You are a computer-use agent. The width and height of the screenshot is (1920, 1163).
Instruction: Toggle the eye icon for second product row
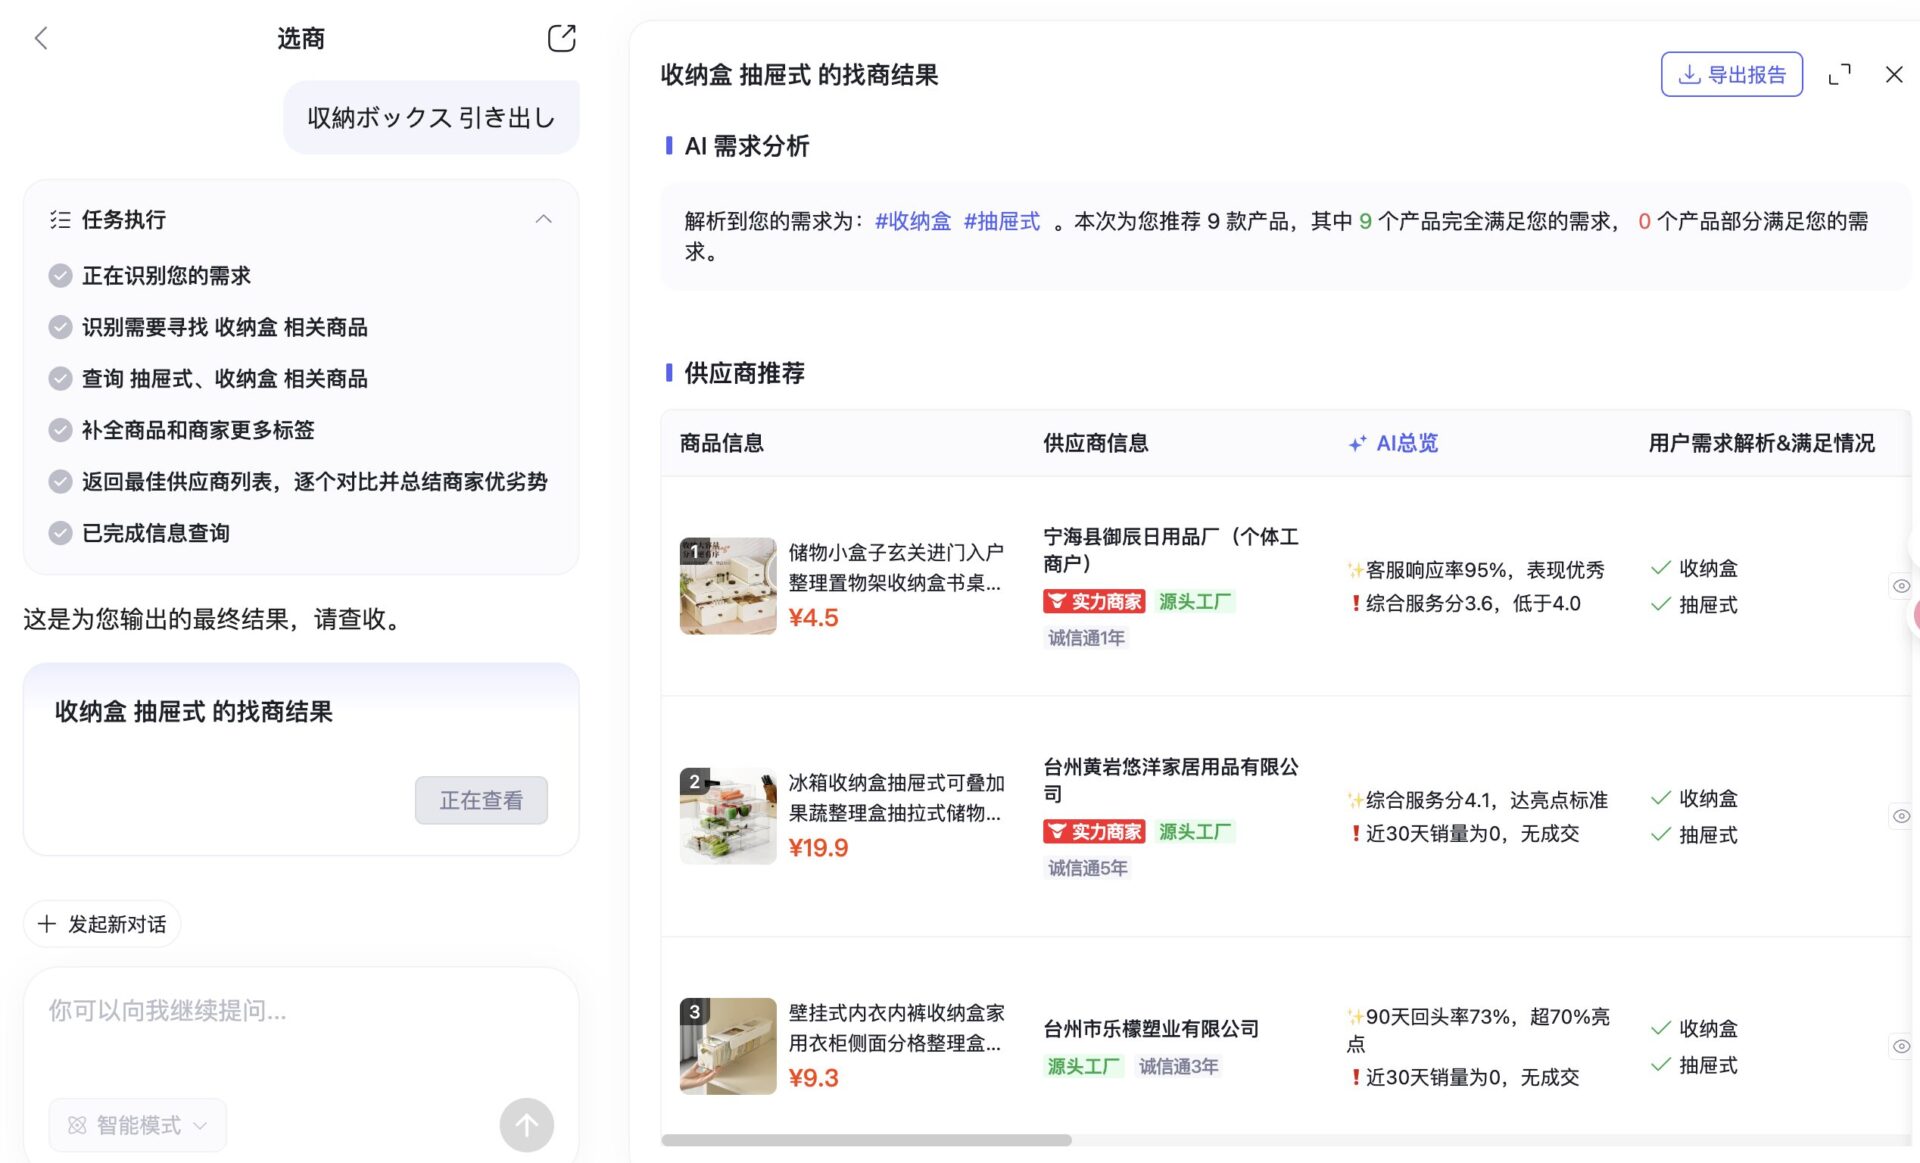pos(1901,815)
